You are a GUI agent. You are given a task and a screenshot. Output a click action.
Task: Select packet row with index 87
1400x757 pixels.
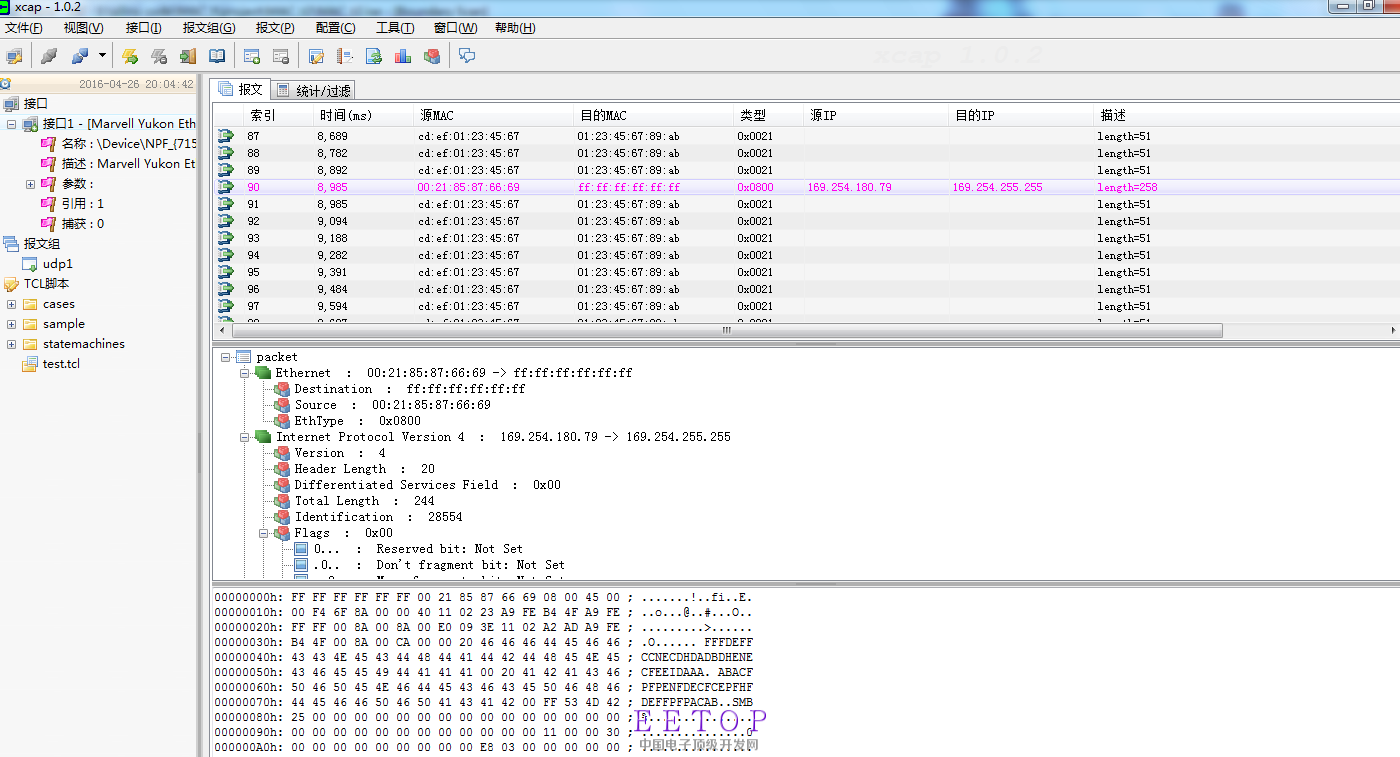(x=806, y=136)
